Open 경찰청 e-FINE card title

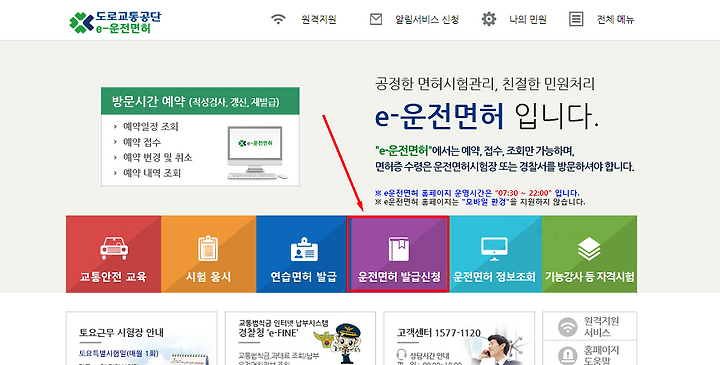coord(268,332)
